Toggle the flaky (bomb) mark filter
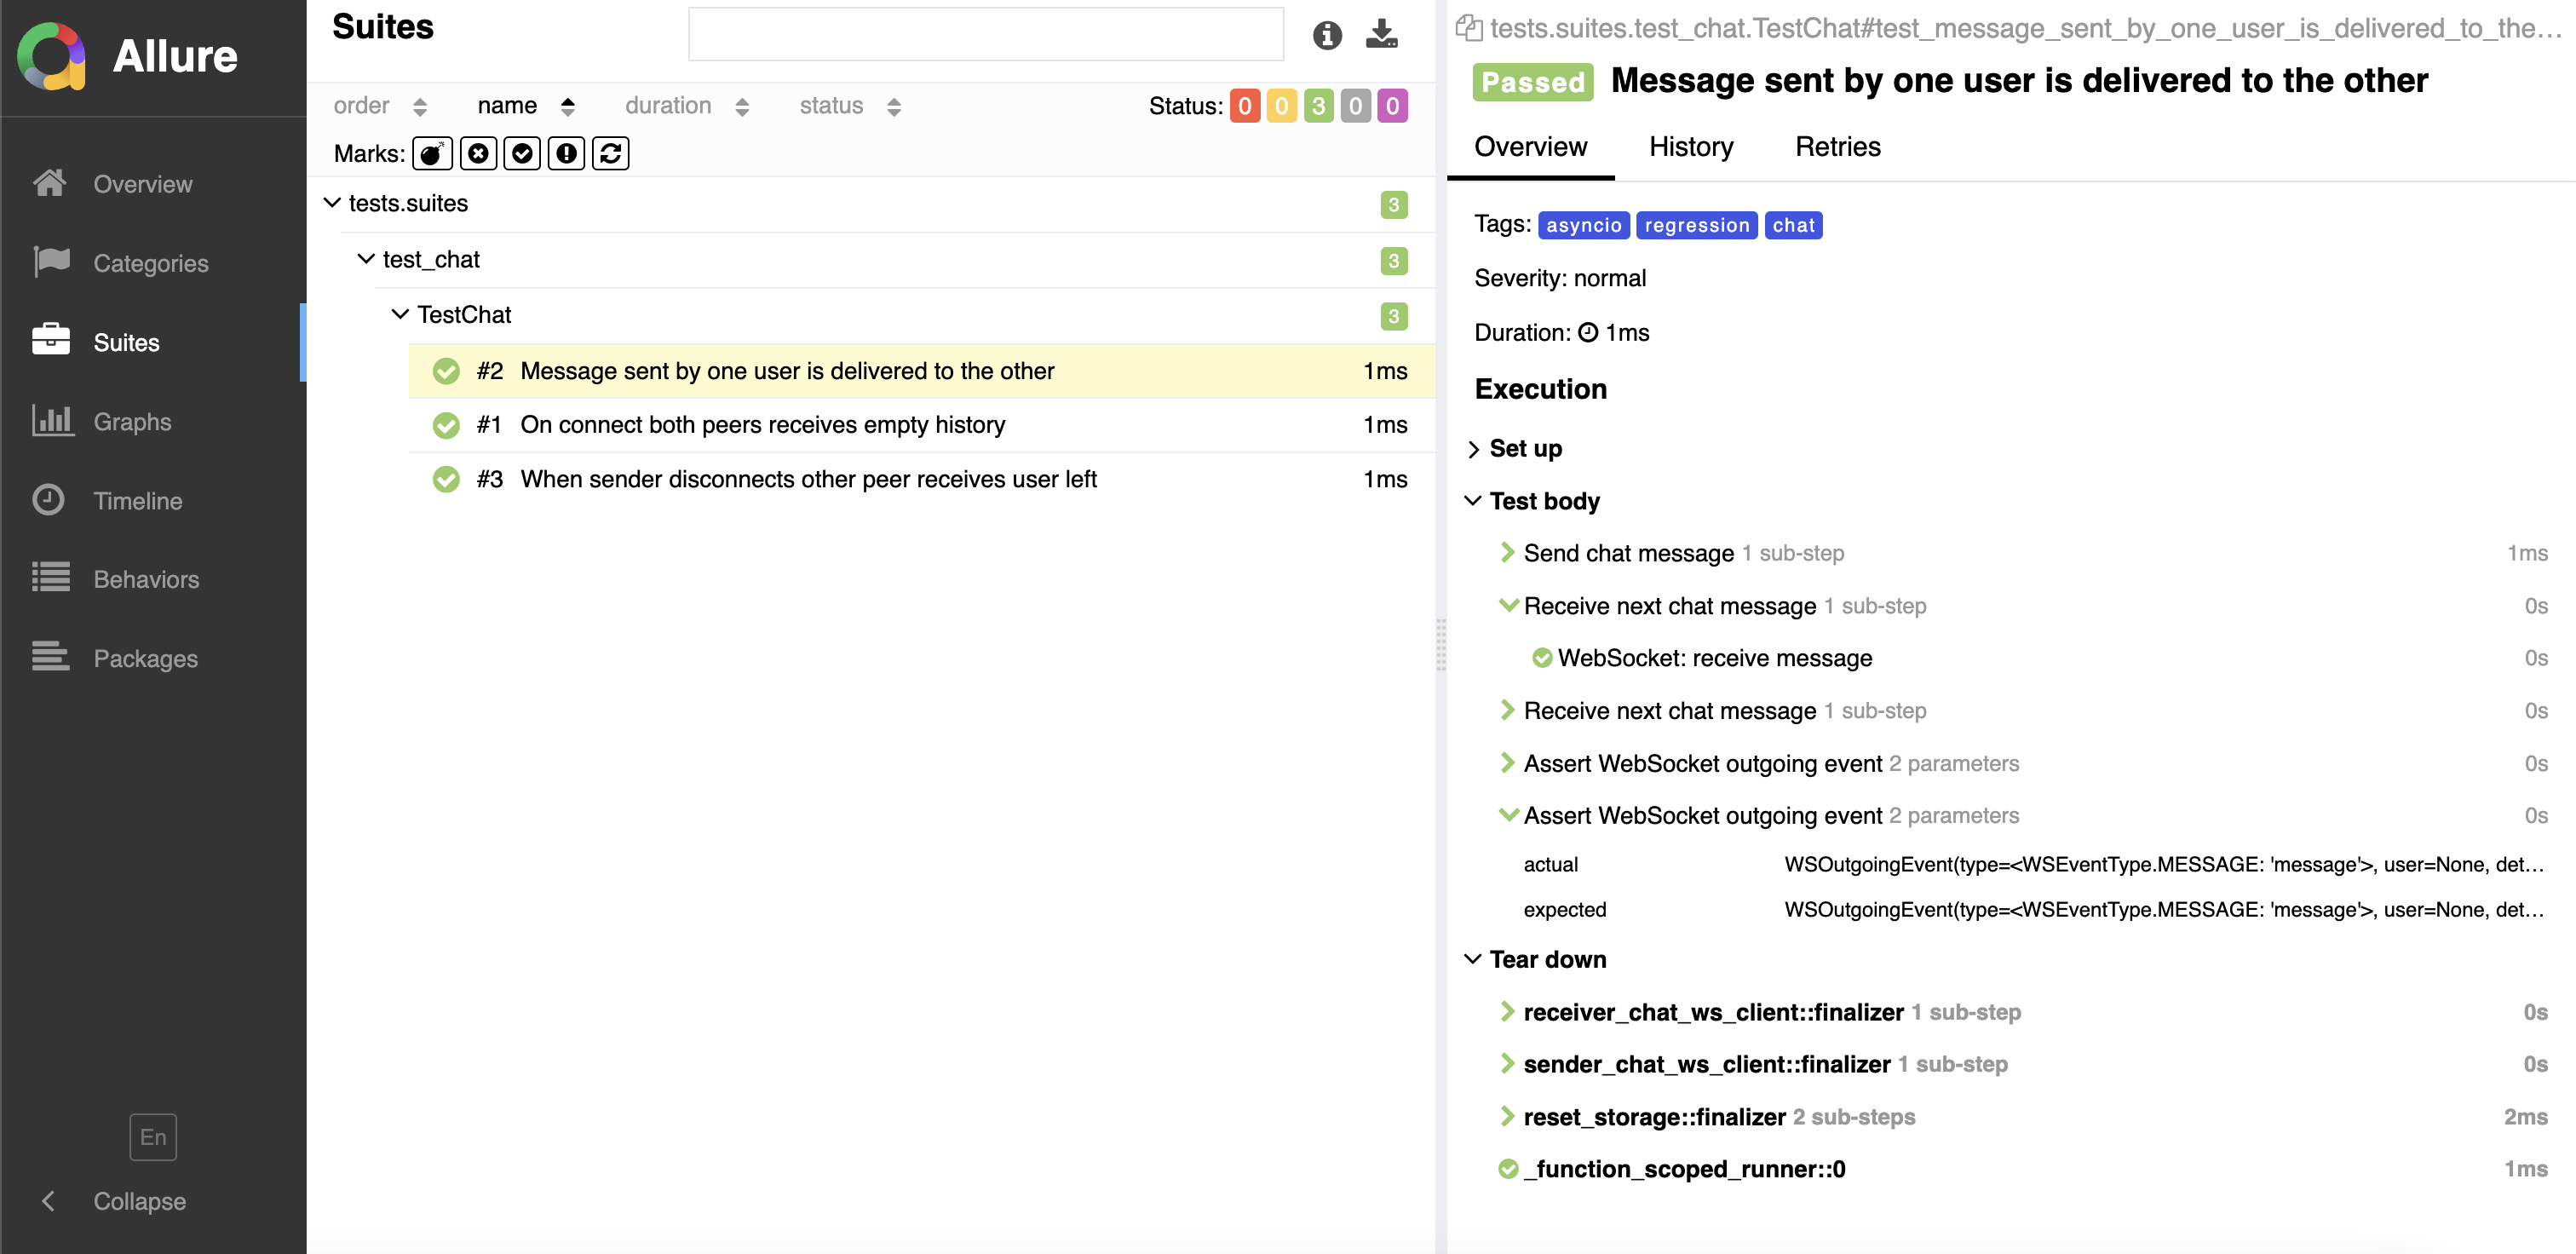Image resolution: width=2576 pixels, height=1254 pixels. [x=432, y=153]
